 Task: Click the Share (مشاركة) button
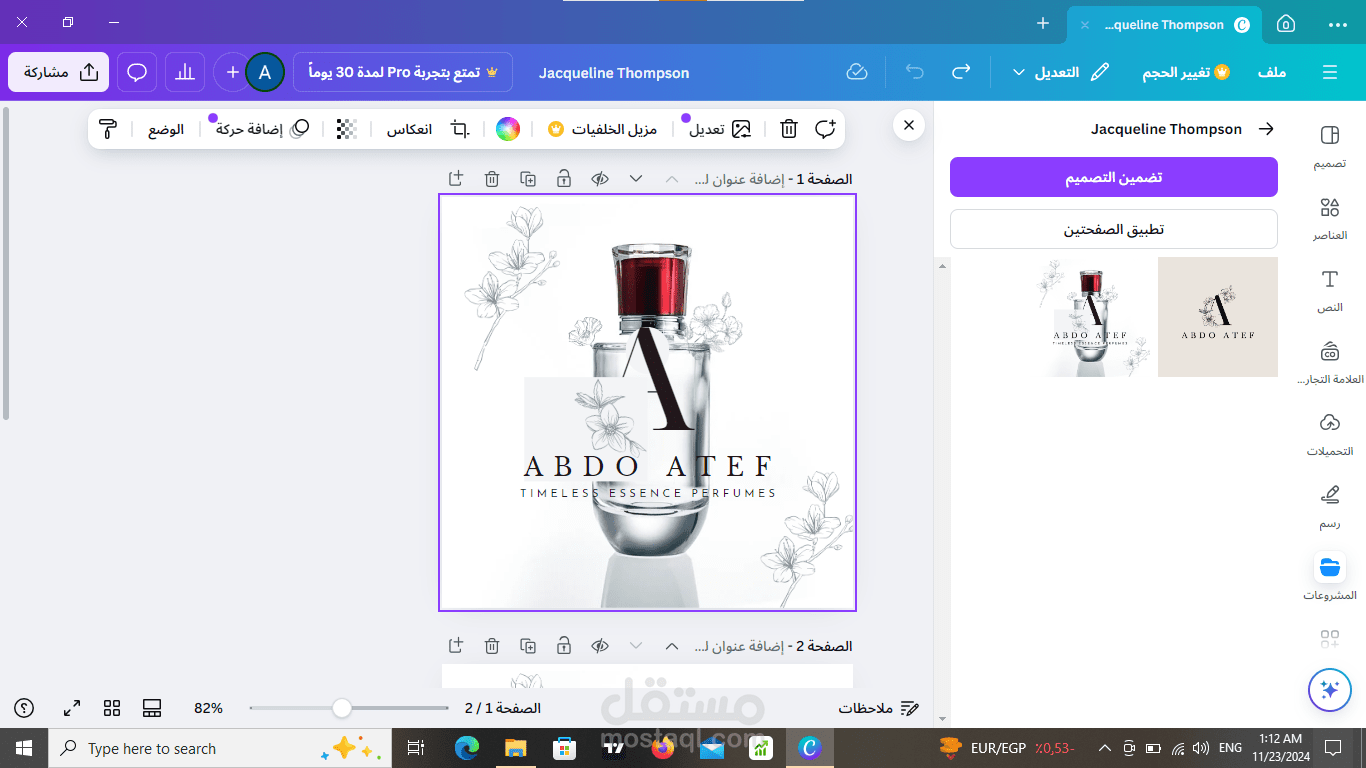(59, 72)
